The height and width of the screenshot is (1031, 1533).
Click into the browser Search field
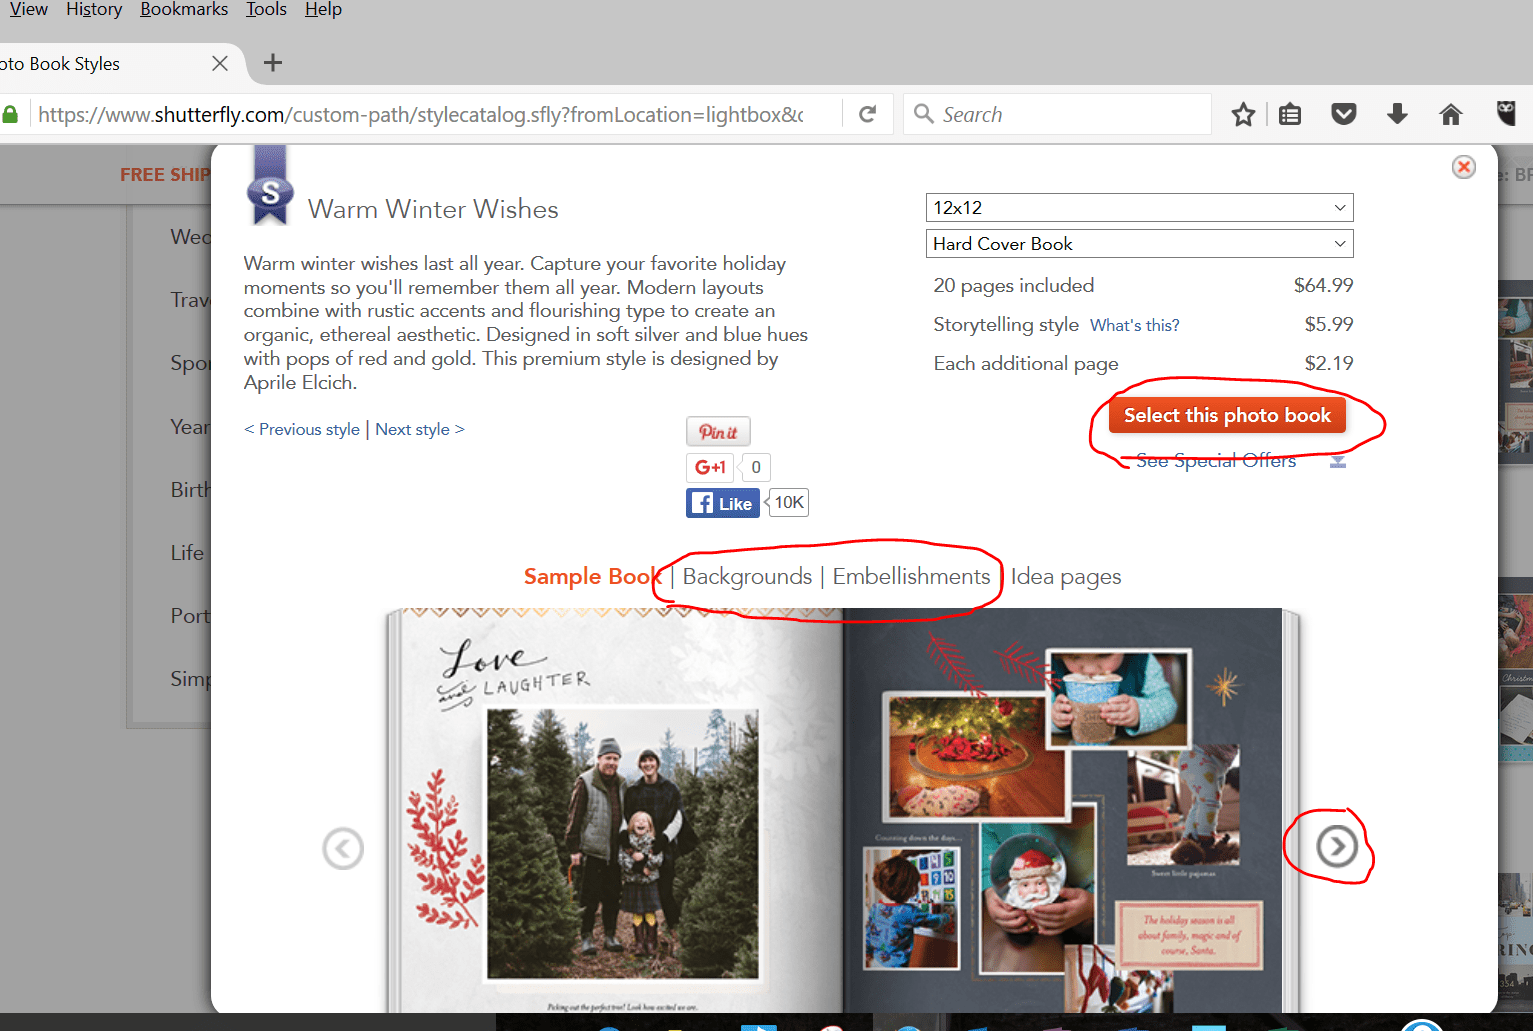[1058, 114]
